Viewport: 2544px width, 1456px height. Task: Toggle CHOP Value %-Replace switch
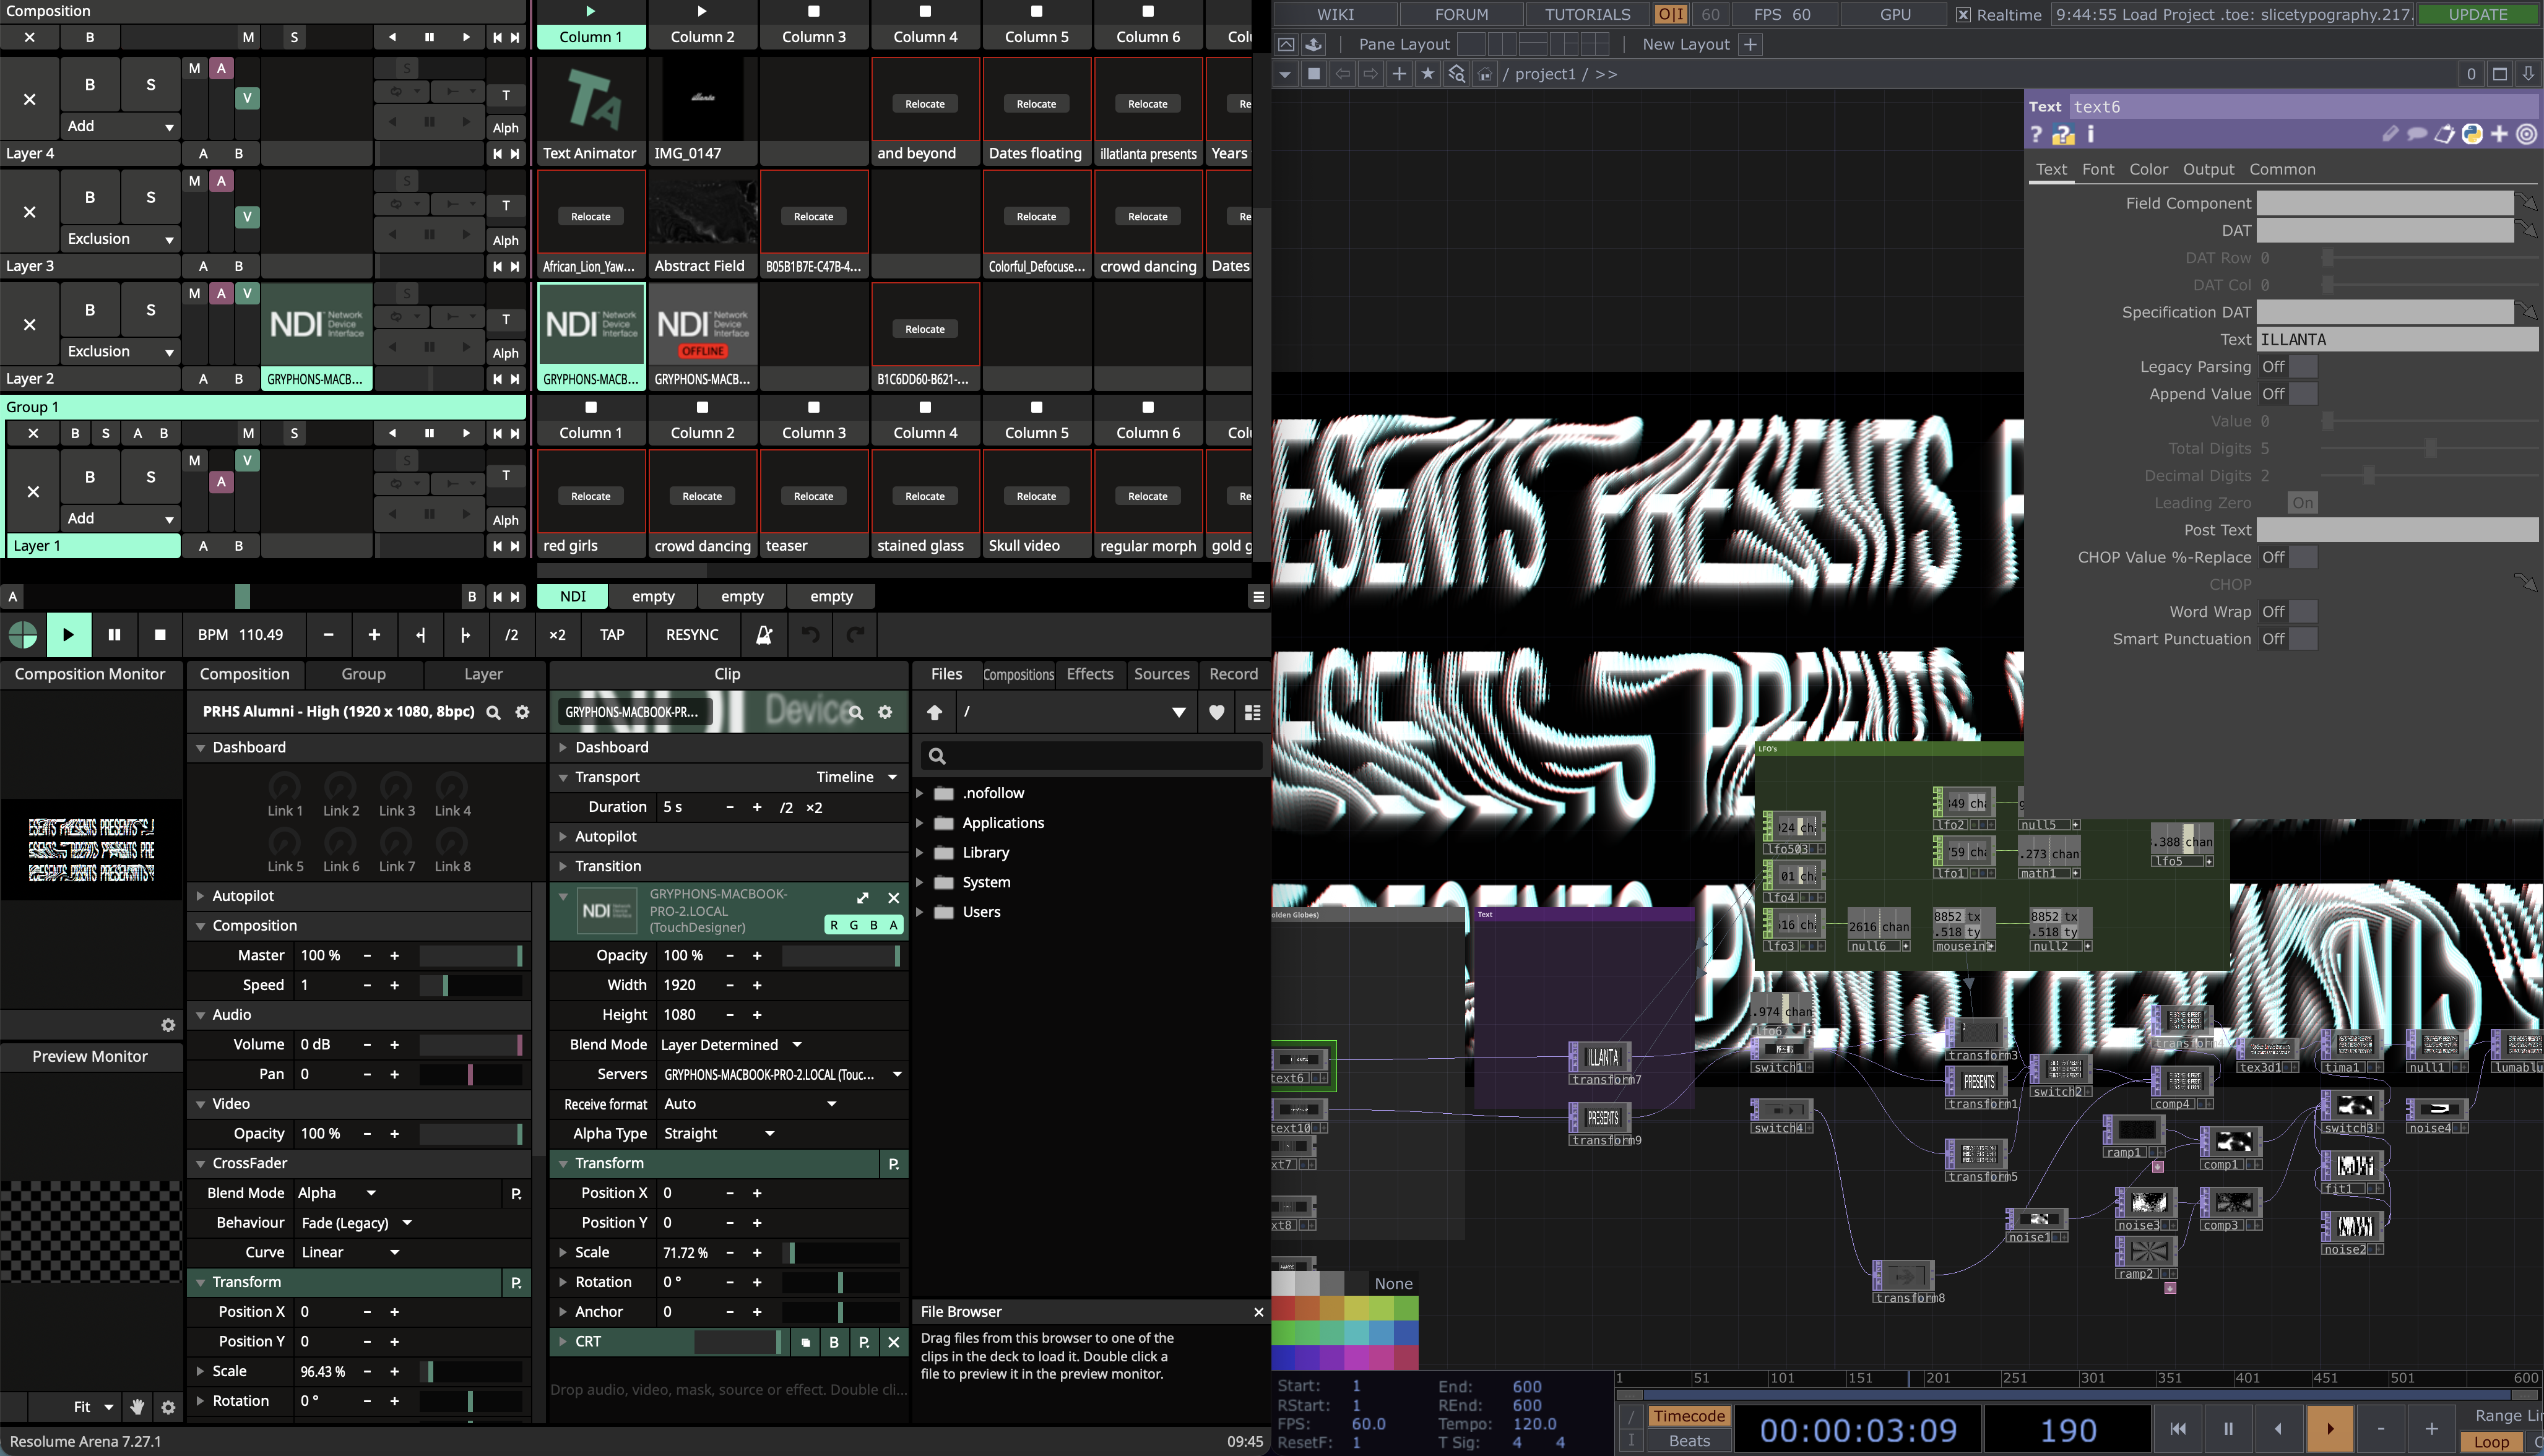(2288, 557)
